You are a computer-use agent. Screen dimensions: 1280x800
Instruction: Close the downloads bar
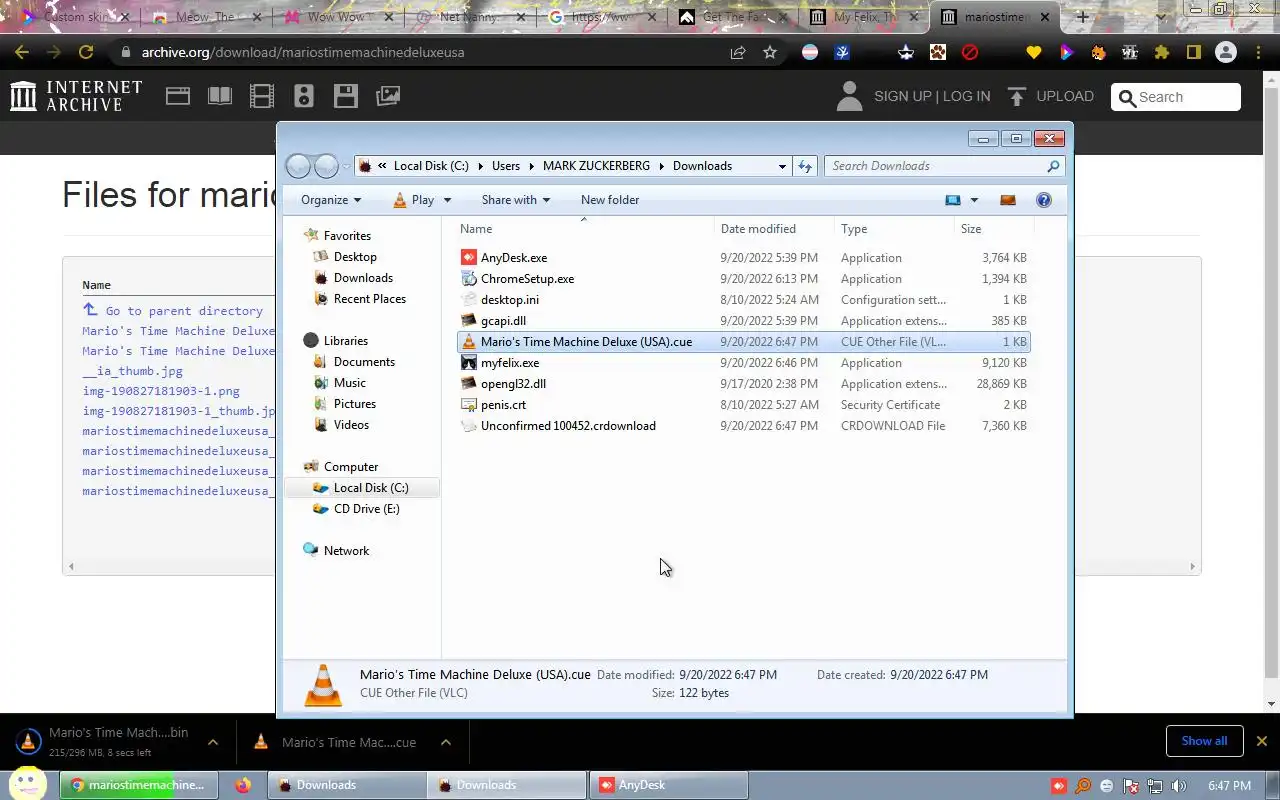coord(1262,741)
